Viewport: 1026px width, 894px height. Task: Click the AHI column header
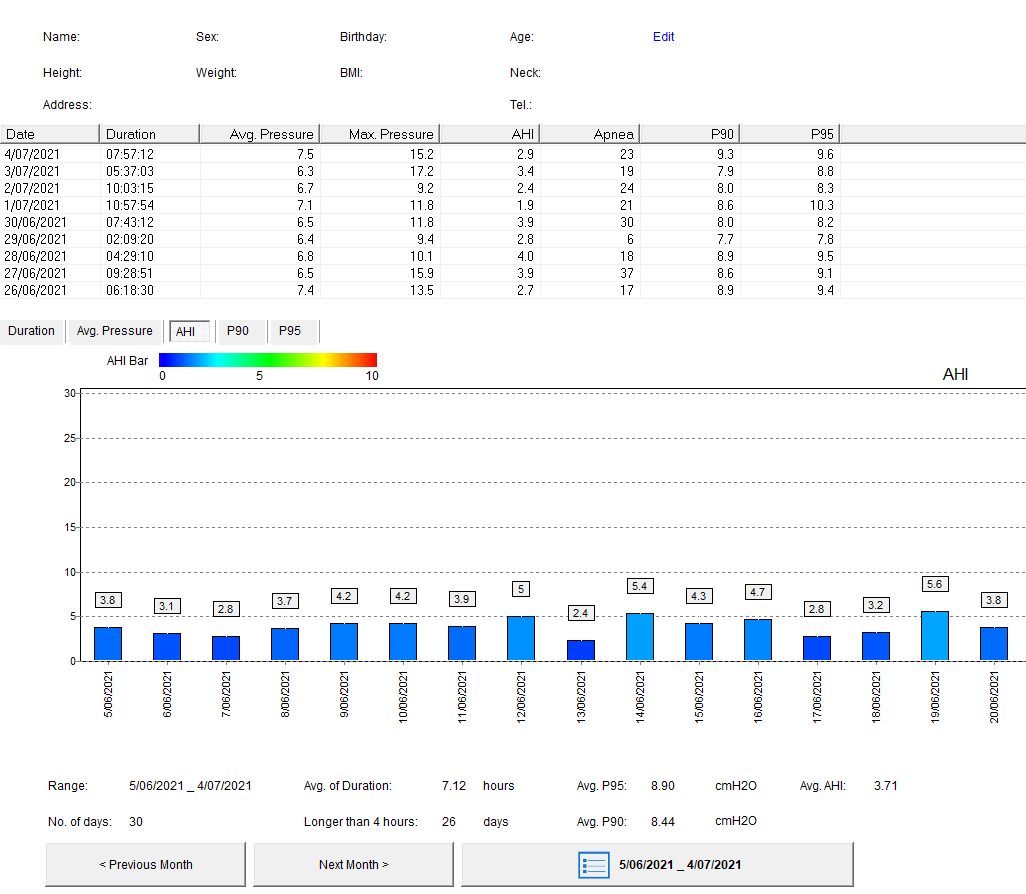[490, 134]
